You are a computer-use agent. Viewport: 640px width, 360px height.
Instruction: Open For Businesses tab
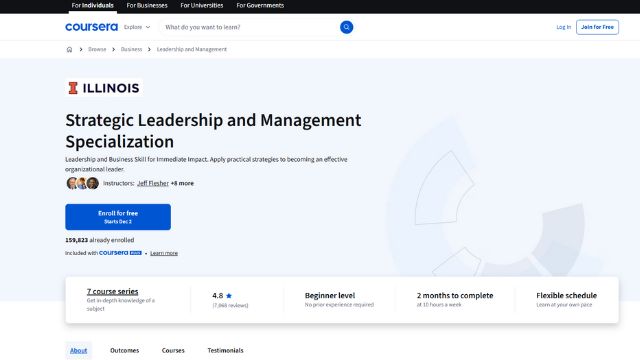[147, 6]
